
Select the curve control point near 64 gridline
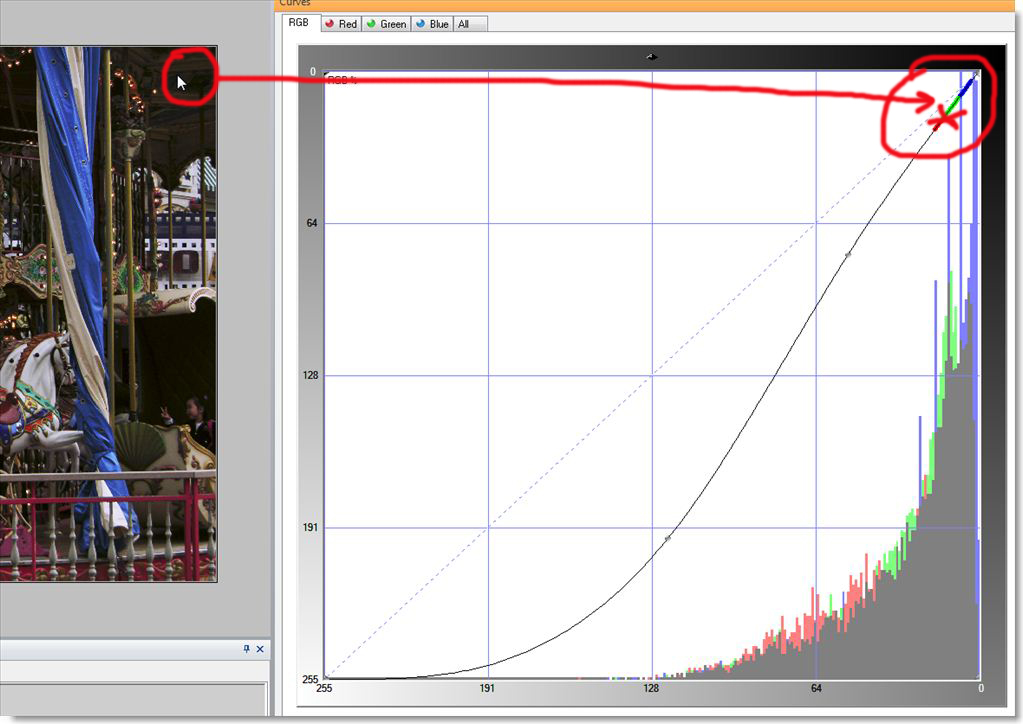click(847, 255)
